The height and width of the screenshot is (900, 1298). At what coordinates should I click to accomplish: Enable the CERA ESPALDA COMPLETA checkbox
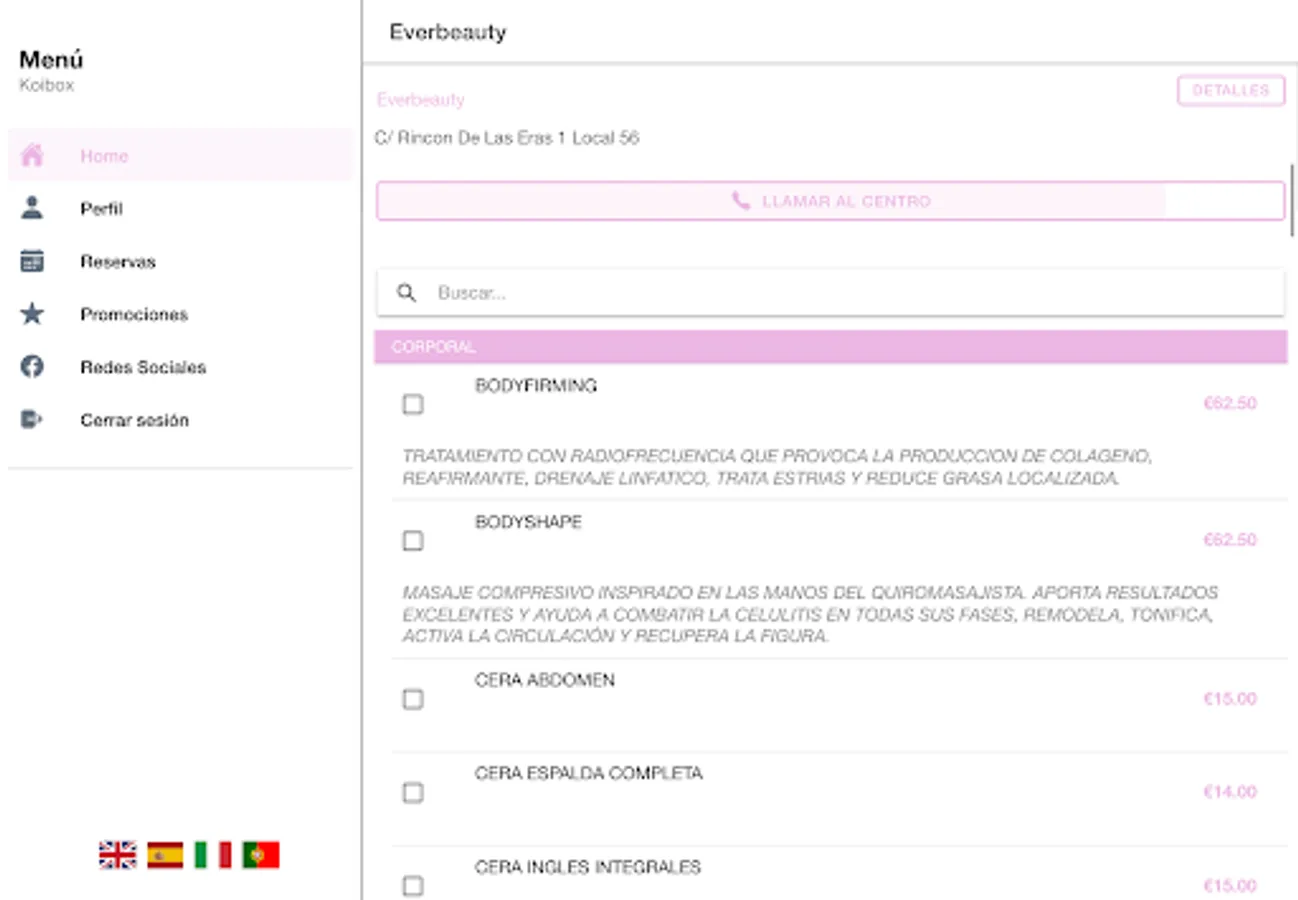pos(412,793)
